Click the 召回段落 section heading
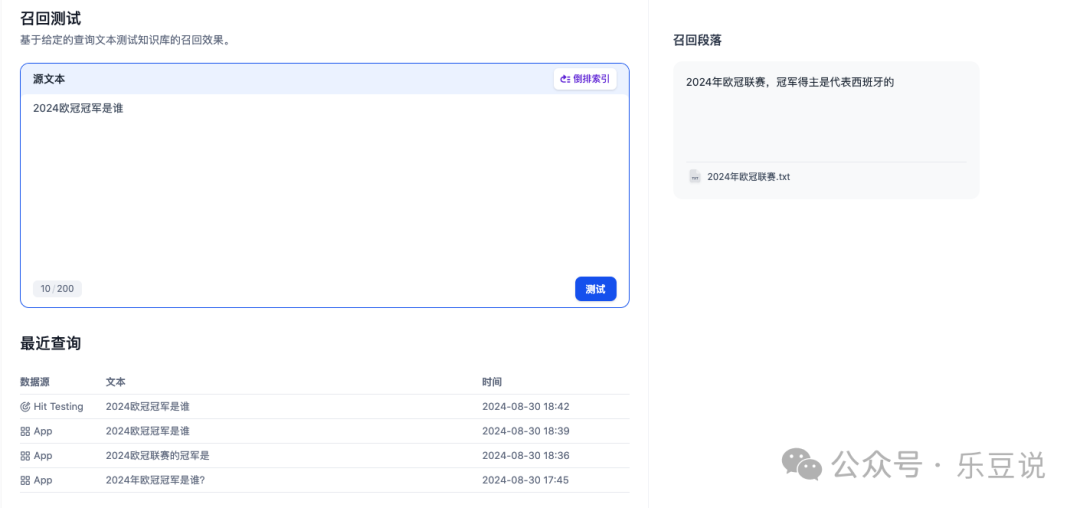This screenshot has height=508, width=1080. [697, 40]
